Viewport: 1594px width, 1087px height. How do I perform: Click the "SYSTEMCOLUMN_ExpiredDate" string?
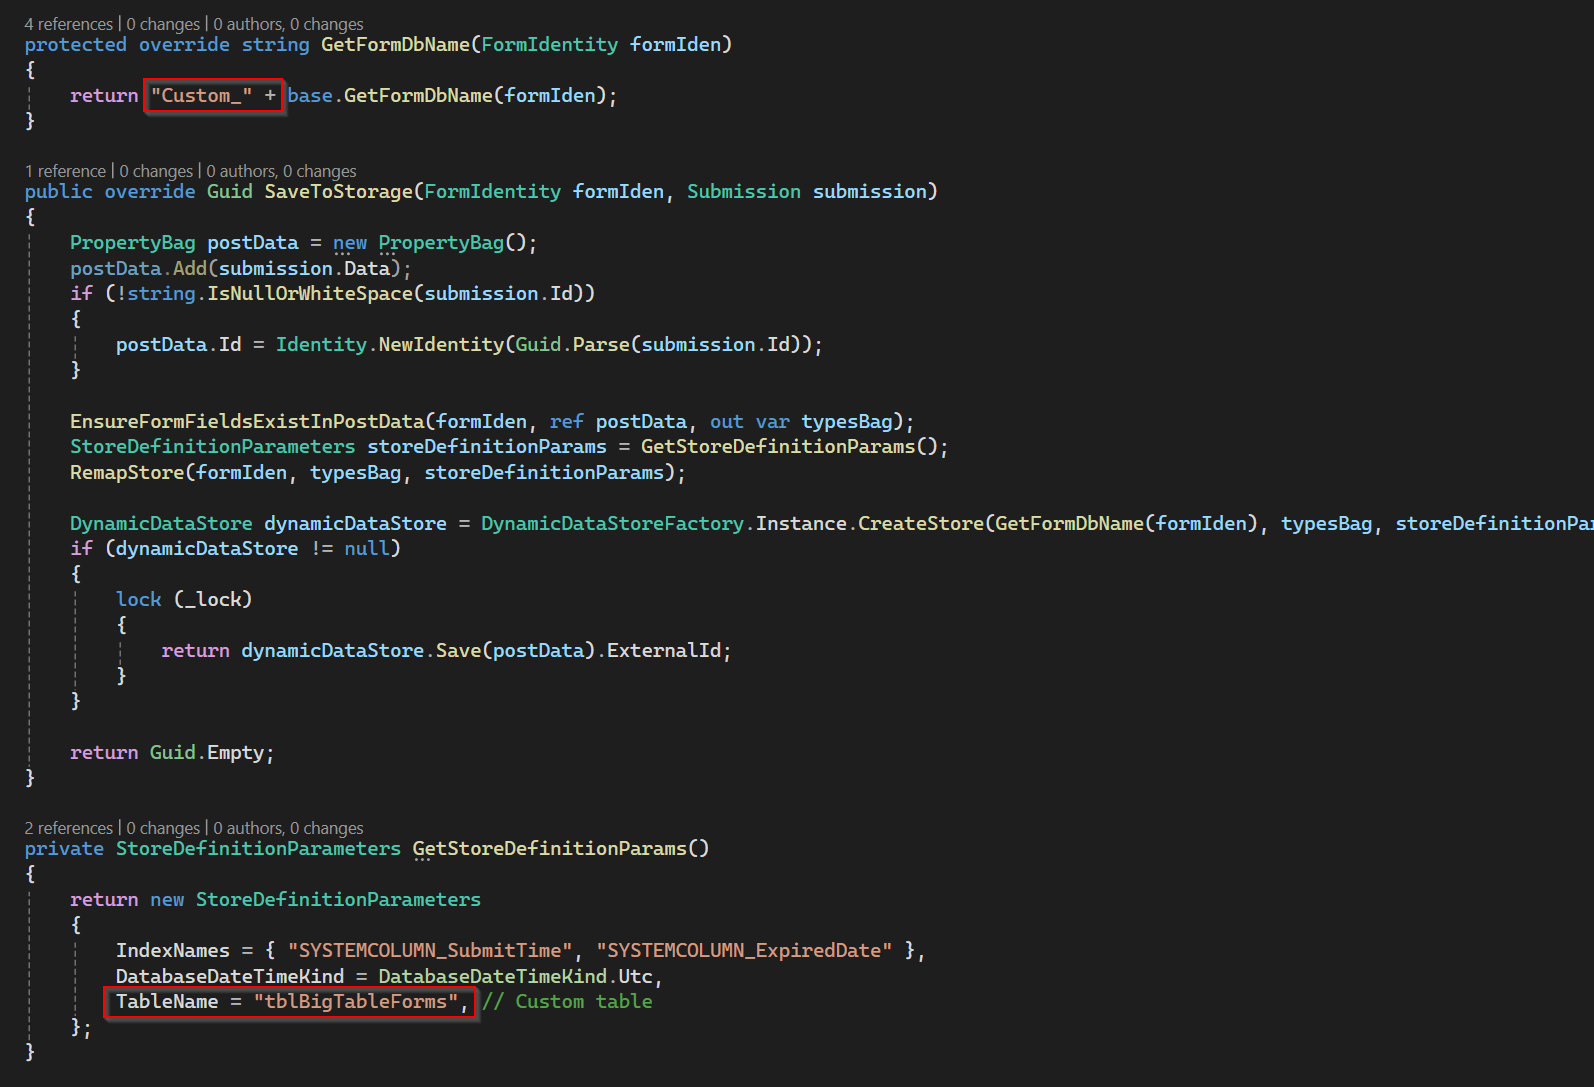click(x=744, y=951)
